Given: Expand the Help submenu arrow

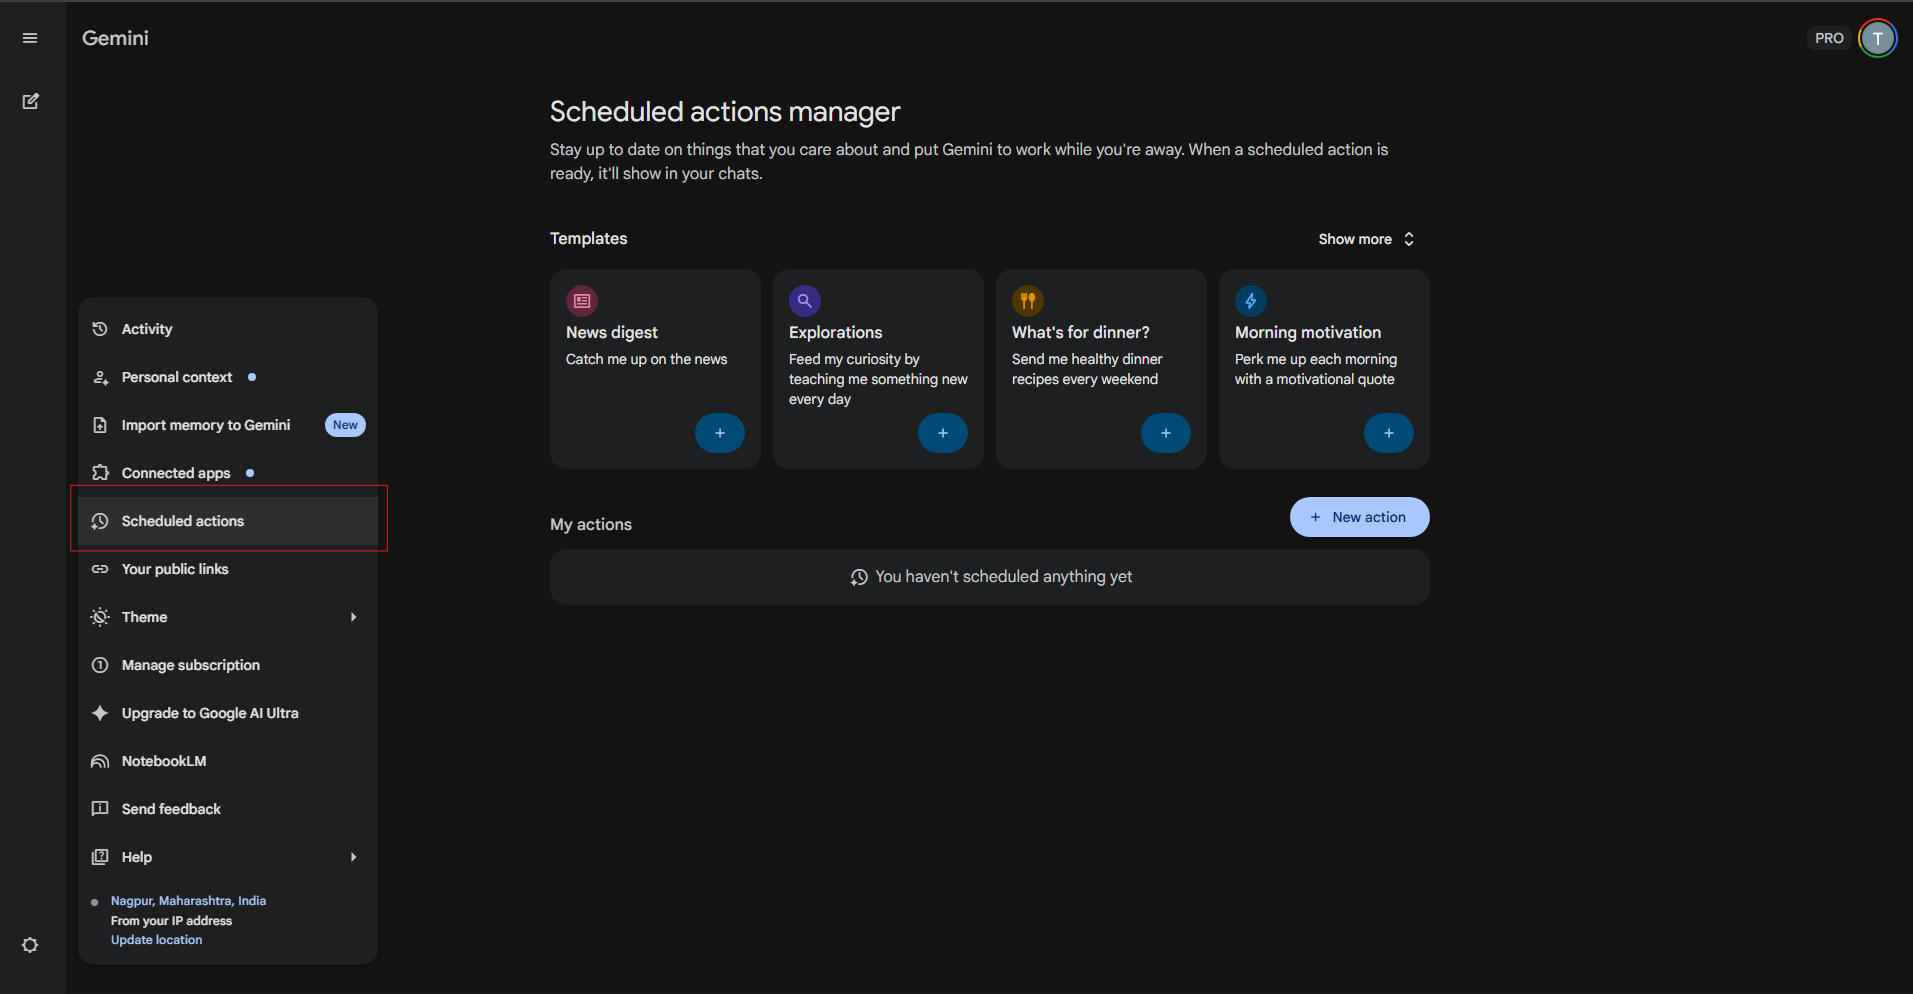Looking at the screenshot, I should coord(353,857).
